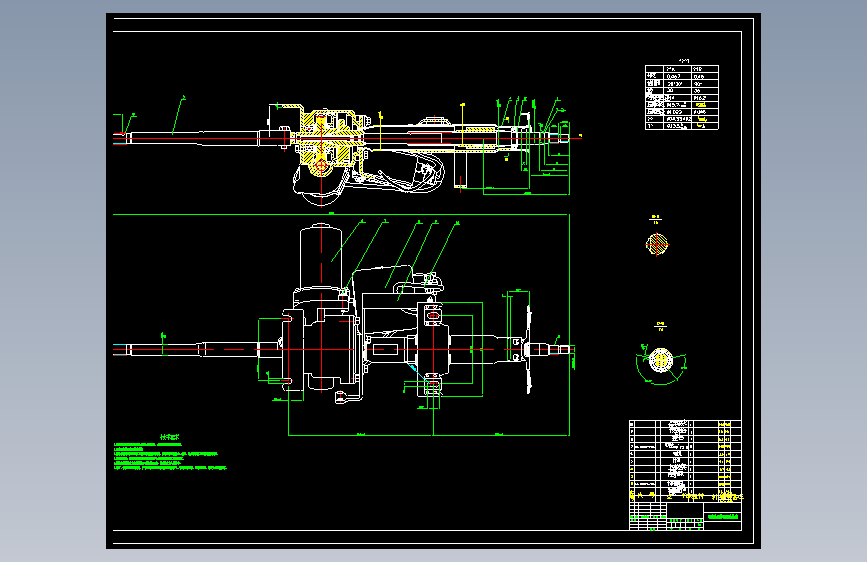The height and width of the screenshot is (562, 867).
Task: Select the vertical mounting plate near right shaft end
Action: click(529, 350)
